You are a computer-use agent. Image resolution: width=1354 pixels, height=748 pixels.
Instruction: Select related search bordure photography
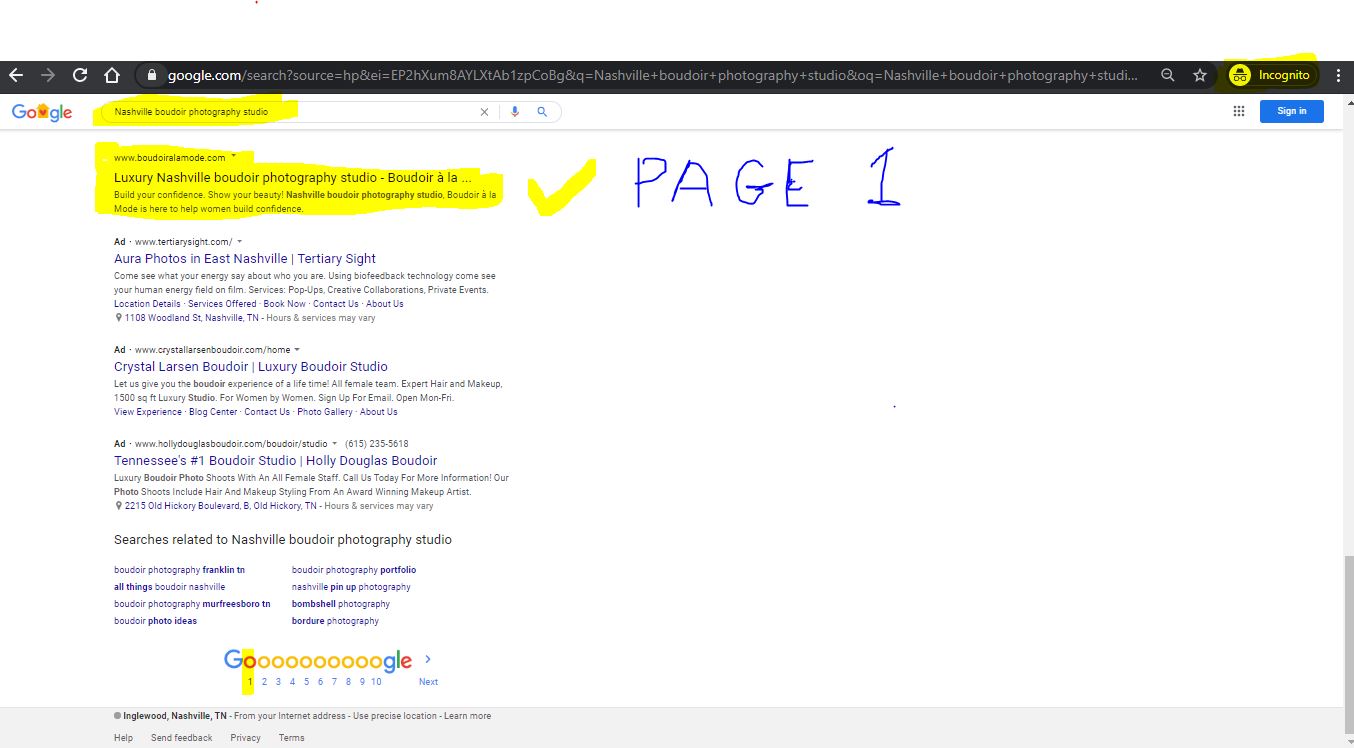(x=335, y=621)
